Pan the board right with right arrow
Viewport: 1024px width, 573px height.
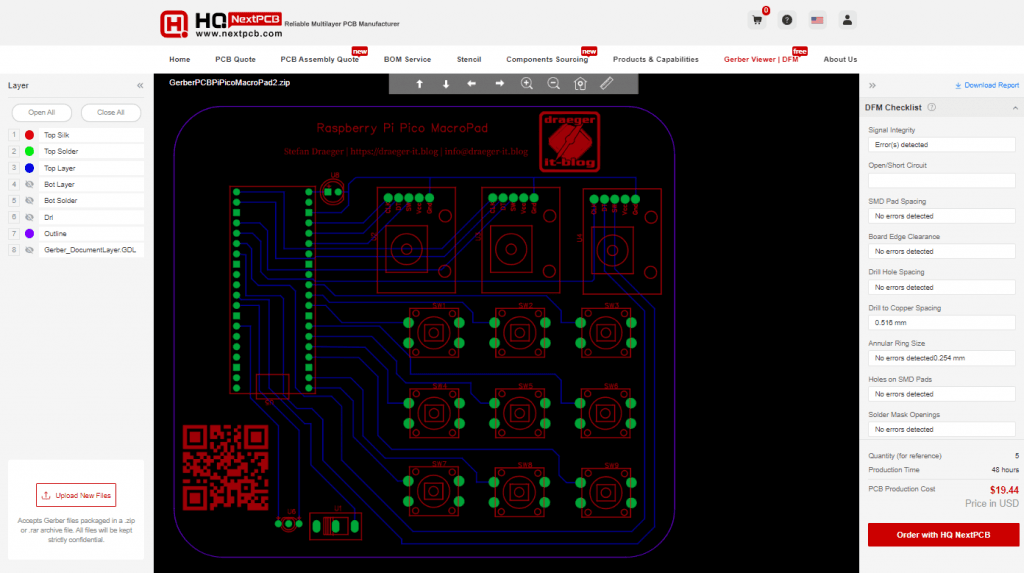tap(499, 84)
